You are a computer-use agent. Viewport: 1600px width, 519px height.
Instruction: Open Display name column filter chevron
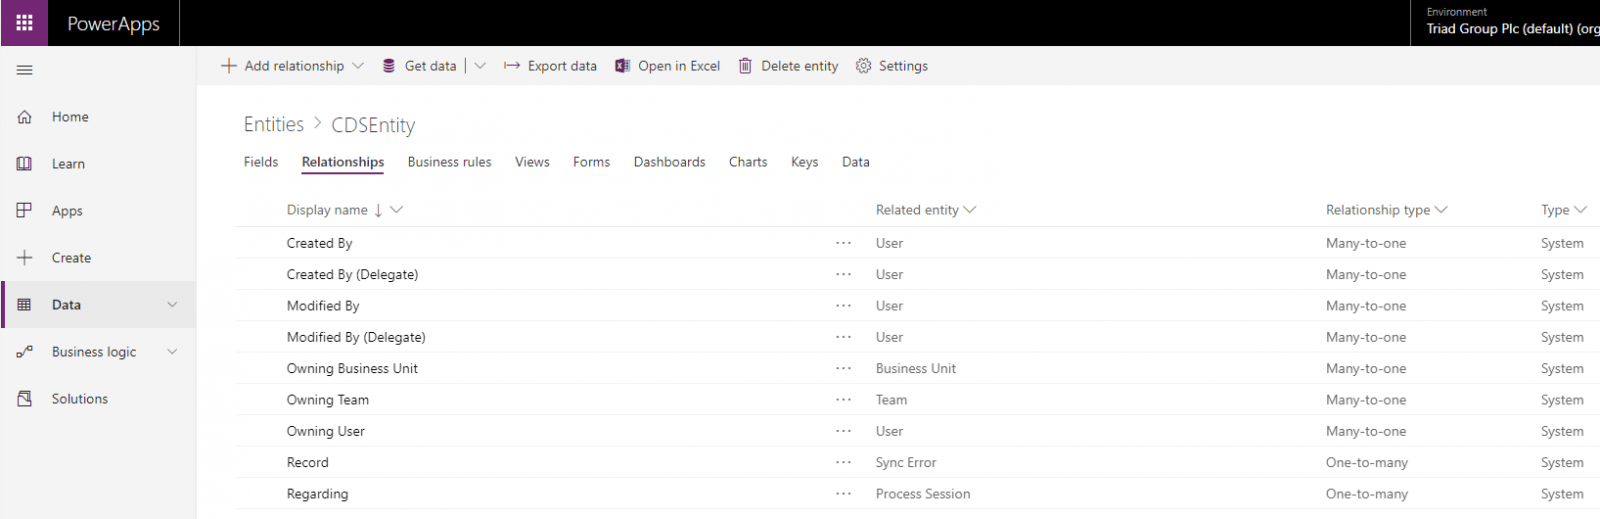pyautogui.click(x=397, y=210)
